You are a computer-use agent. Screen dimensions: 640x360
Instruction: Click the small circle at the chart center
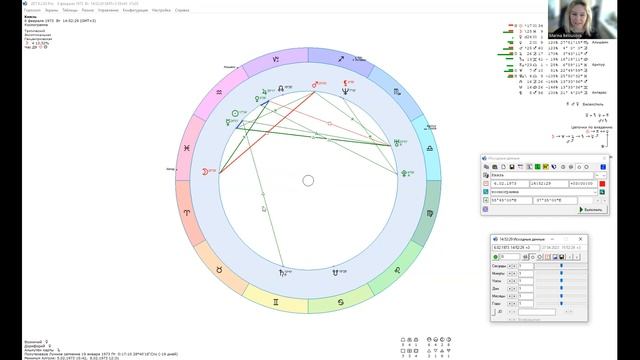pos(308,180)
